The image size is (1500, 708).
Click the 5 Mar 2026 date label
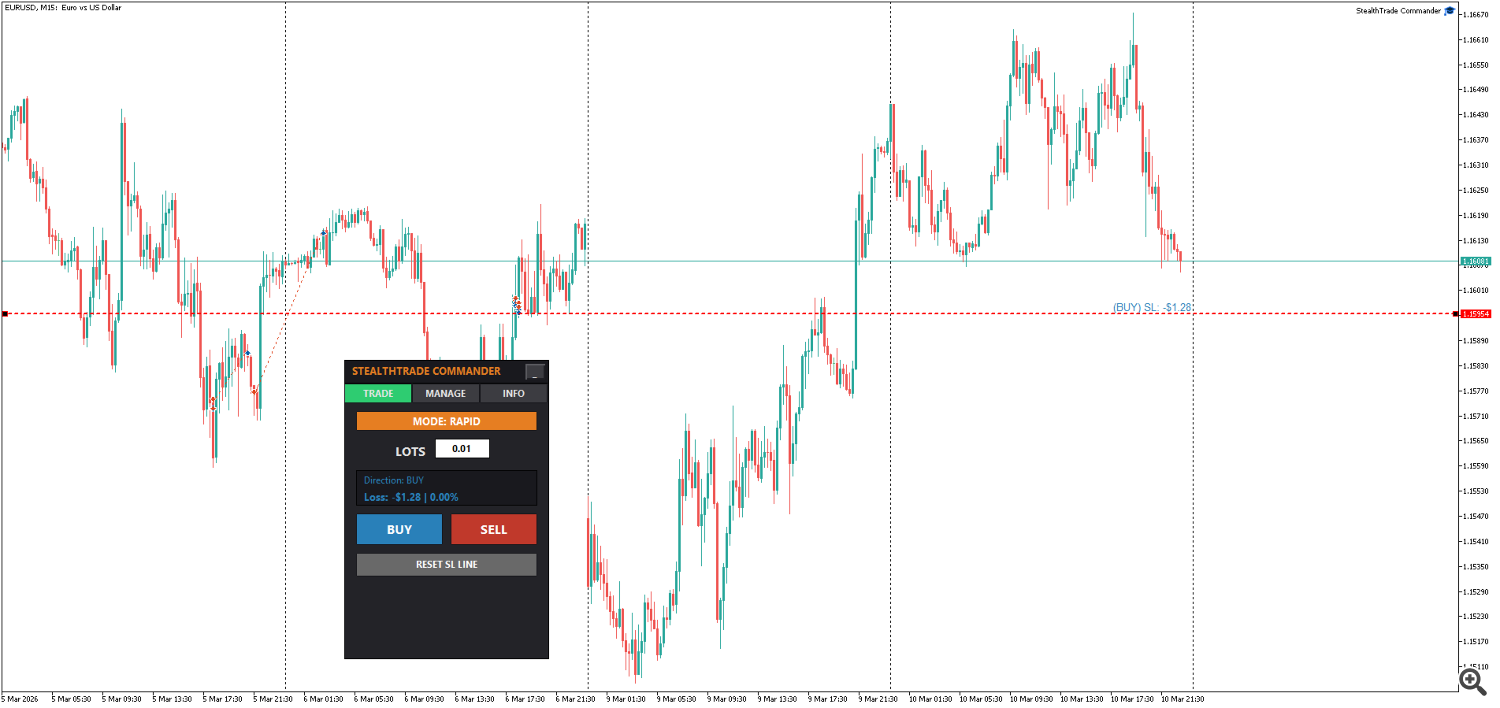(20, 699)
